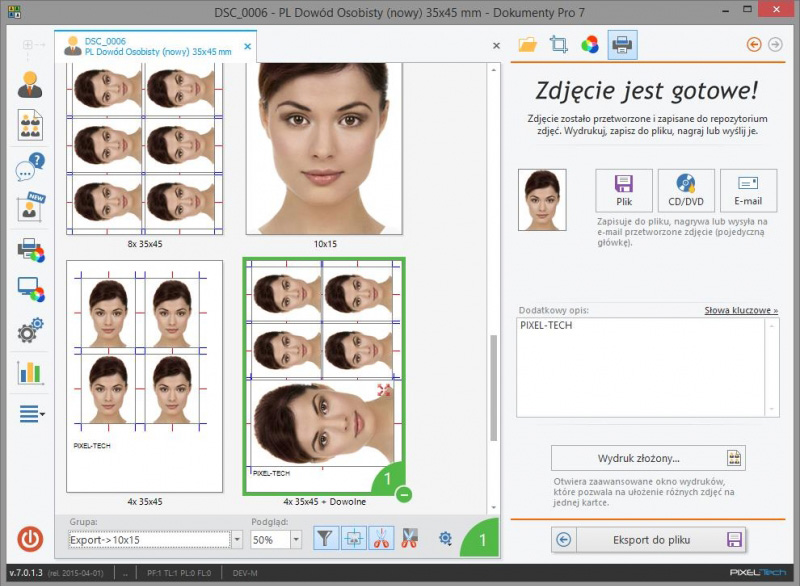Open the monitor color calibration sidebar icon
Viewport: 800px width, 586px height.
30,290
